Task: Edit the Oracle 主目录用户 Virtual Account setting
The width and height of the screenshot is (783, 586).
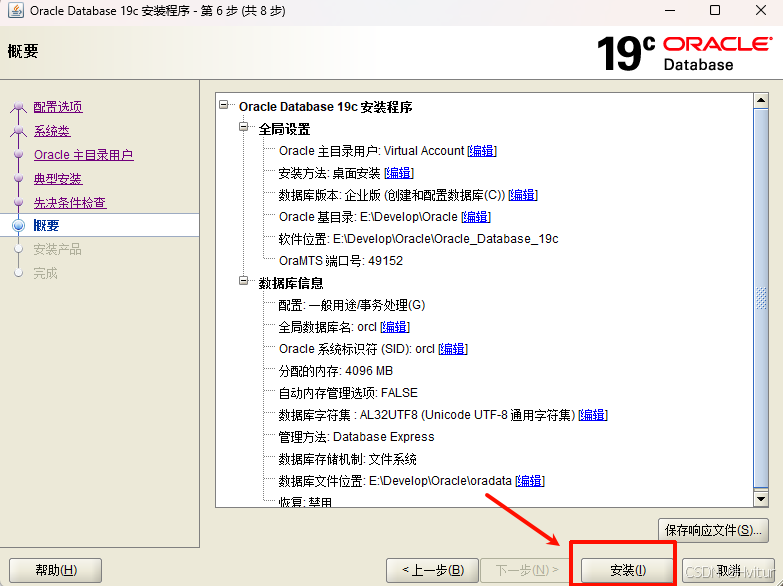Action: point(482,151)
